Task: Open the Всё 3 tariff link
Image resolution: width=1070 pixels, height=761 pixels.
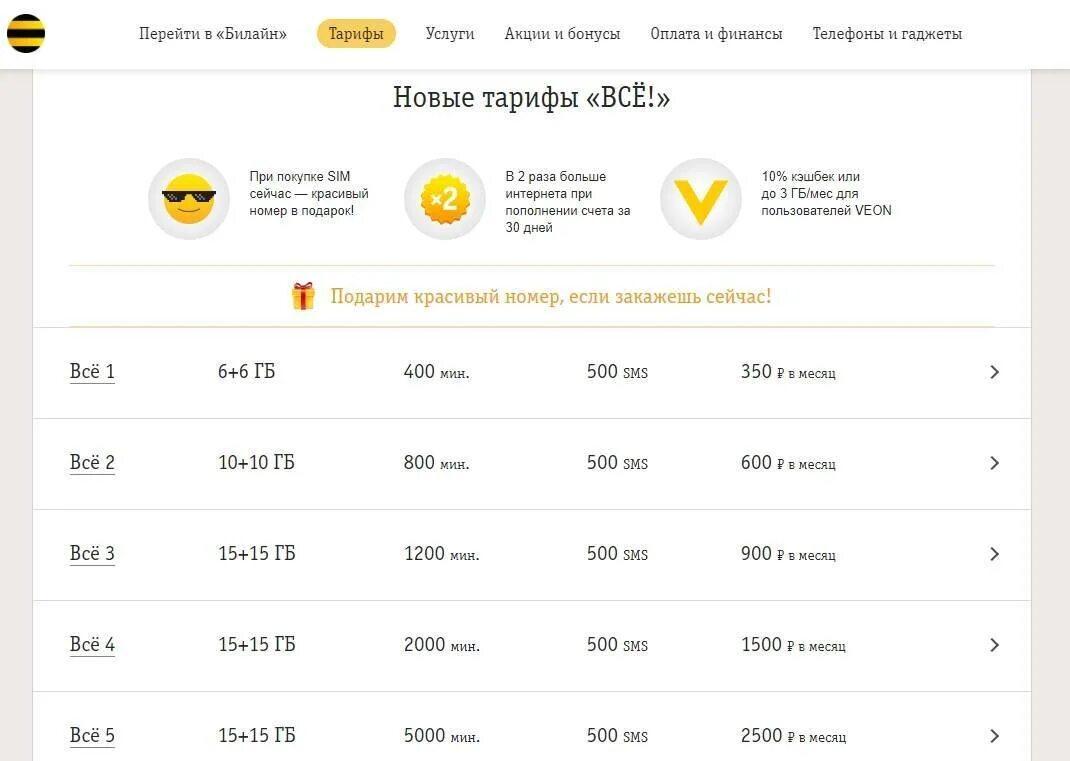Action: 92,554
